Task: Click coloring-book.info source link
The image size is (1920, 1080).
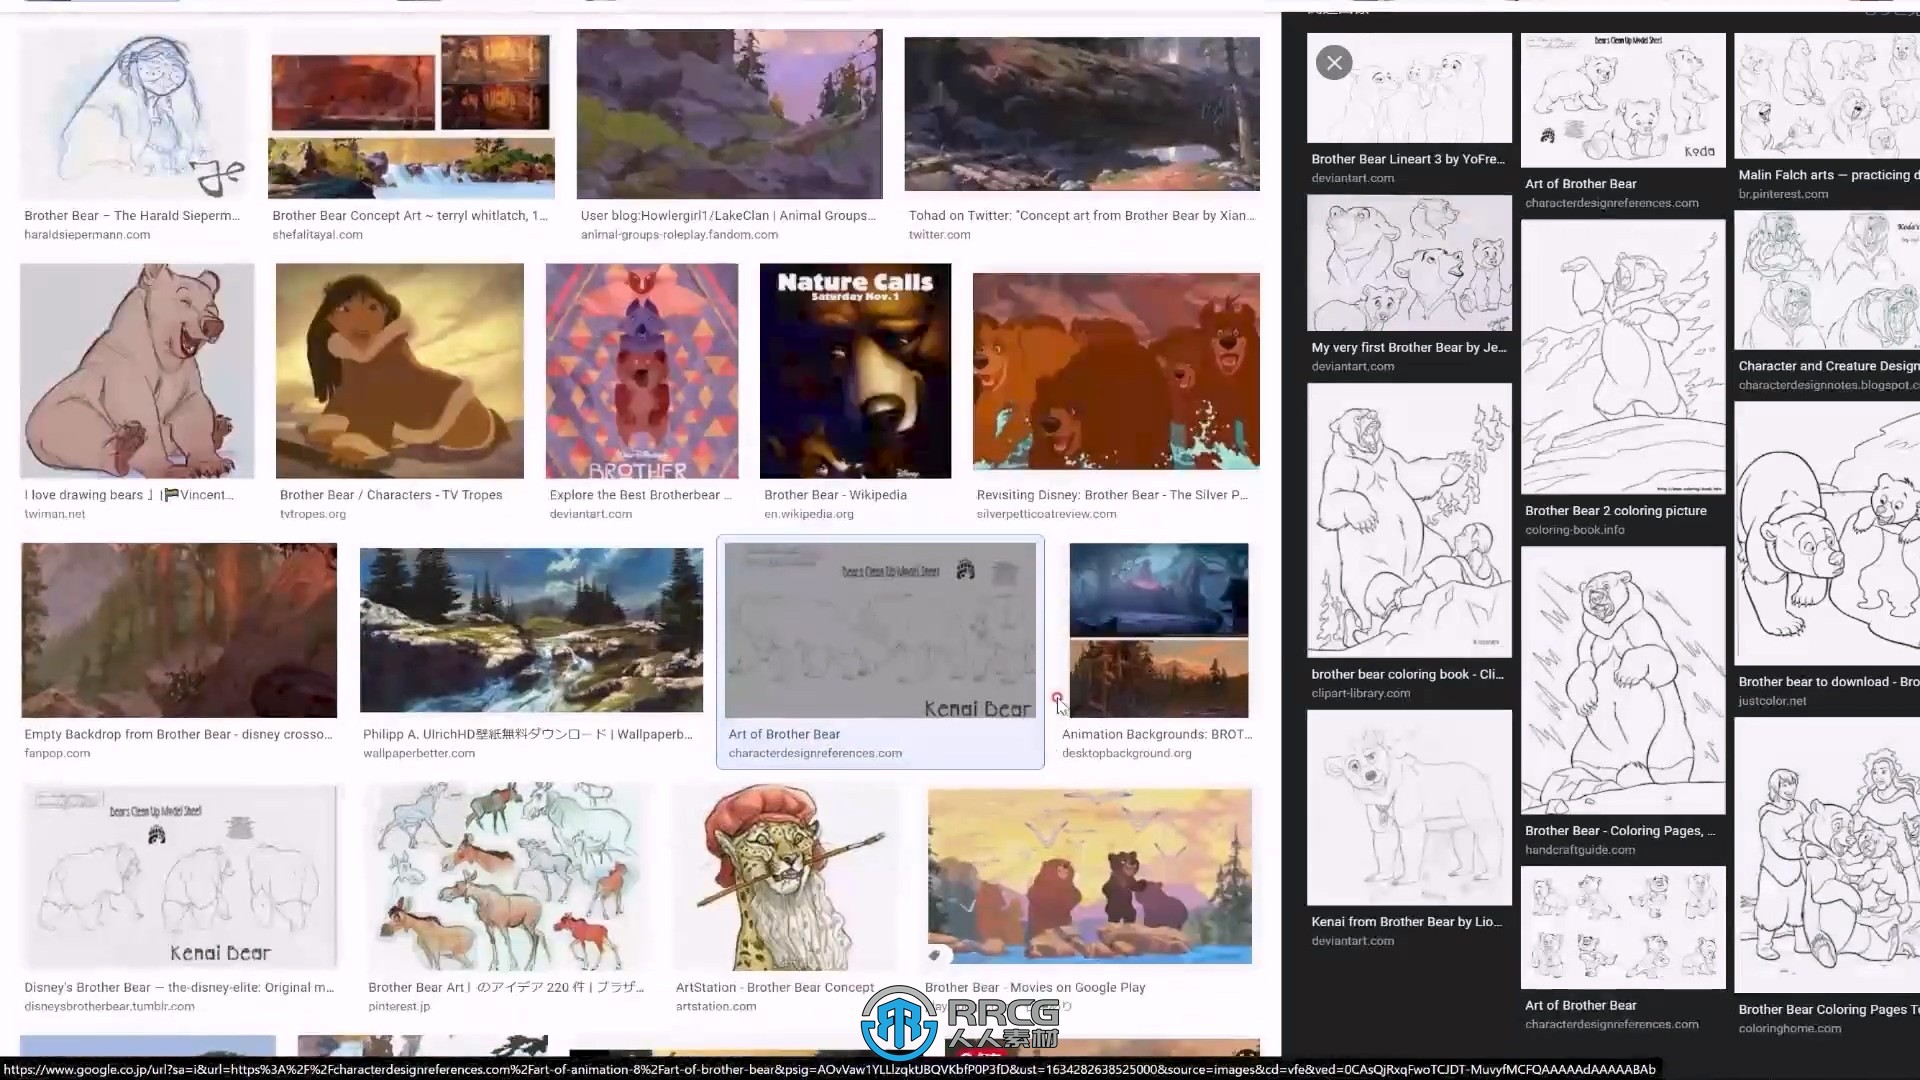Action: (1575, 530)
